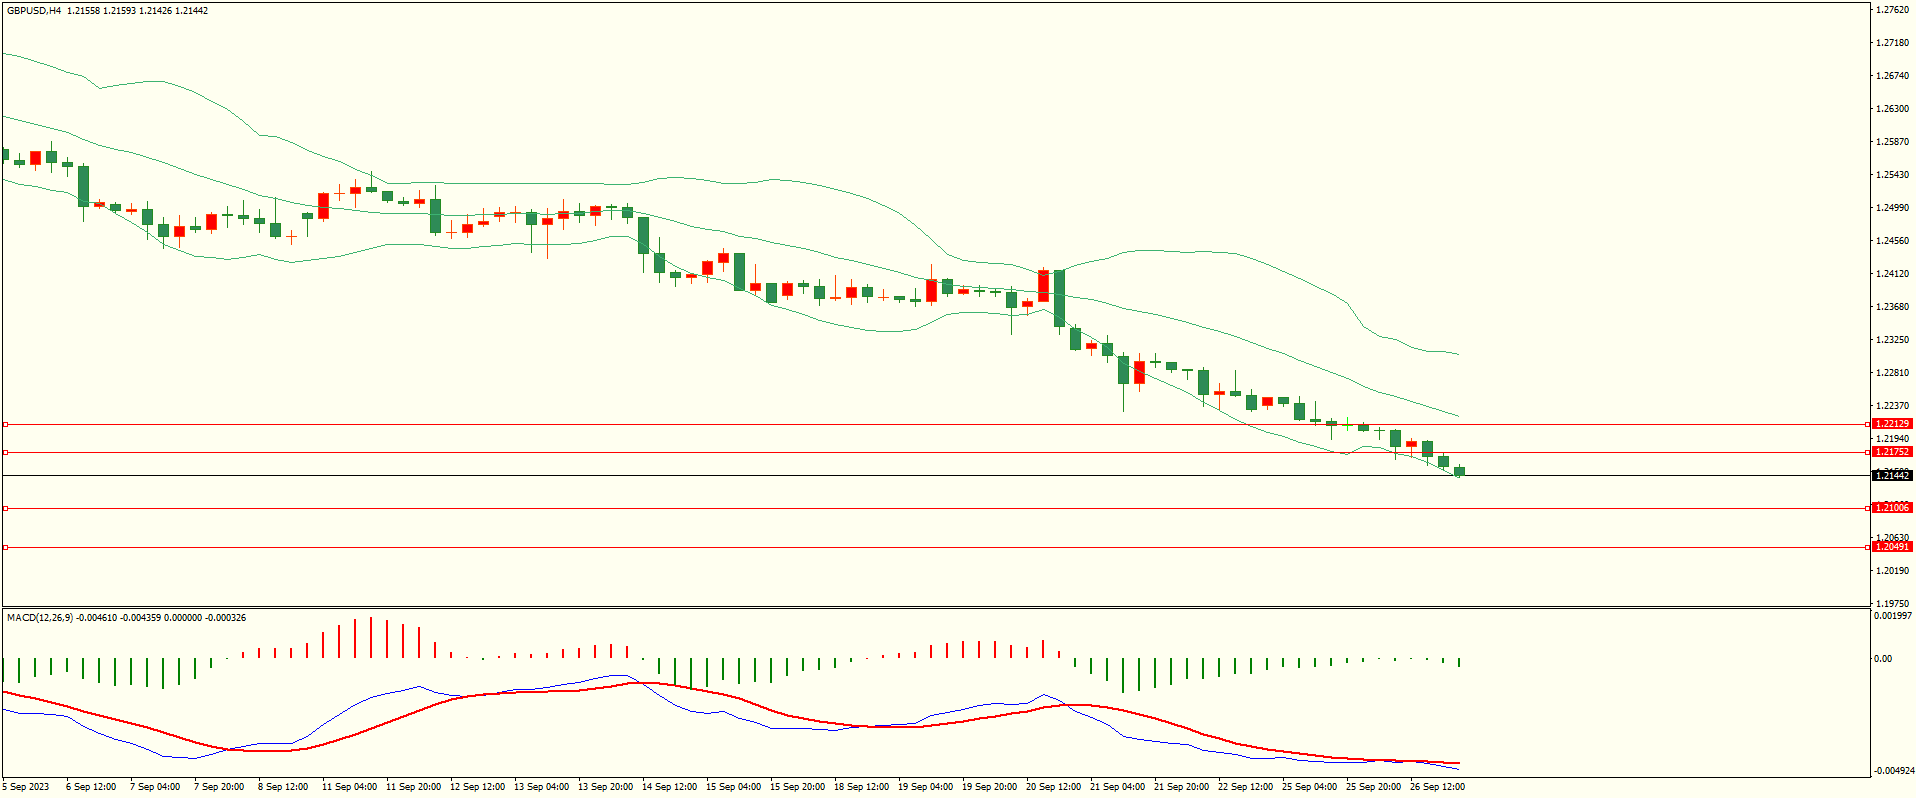1916x798 pixels.
Task: Click the latest rightmost candlestick
Action: (1460, 471)
